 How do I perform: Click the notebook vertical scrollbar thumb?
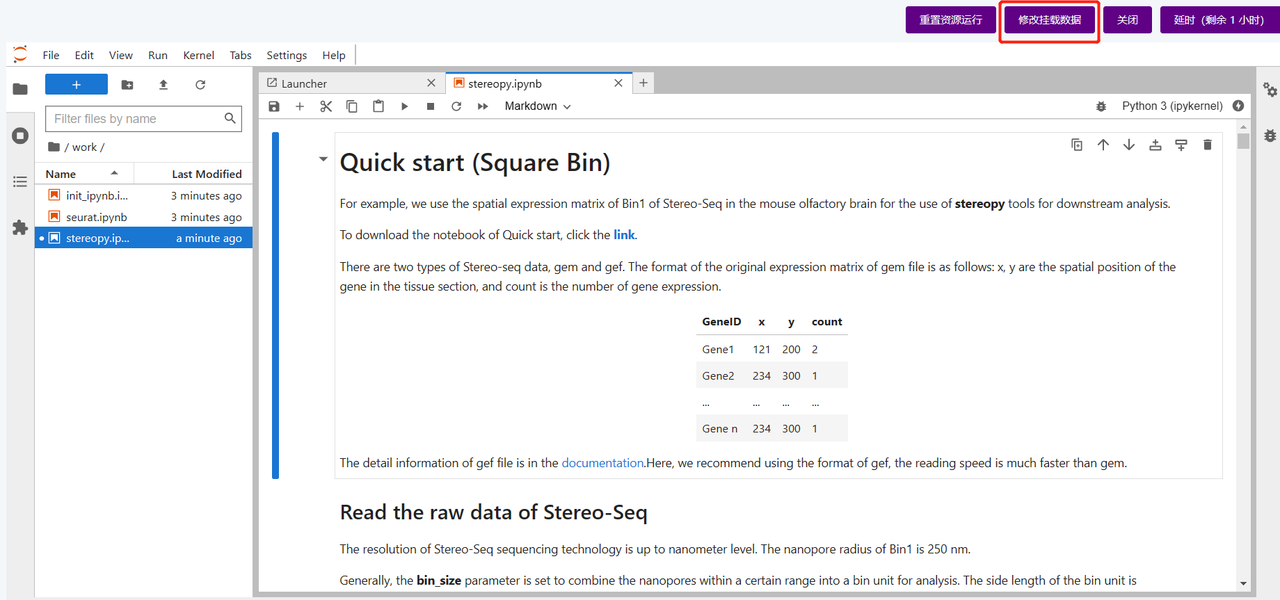1243,141
